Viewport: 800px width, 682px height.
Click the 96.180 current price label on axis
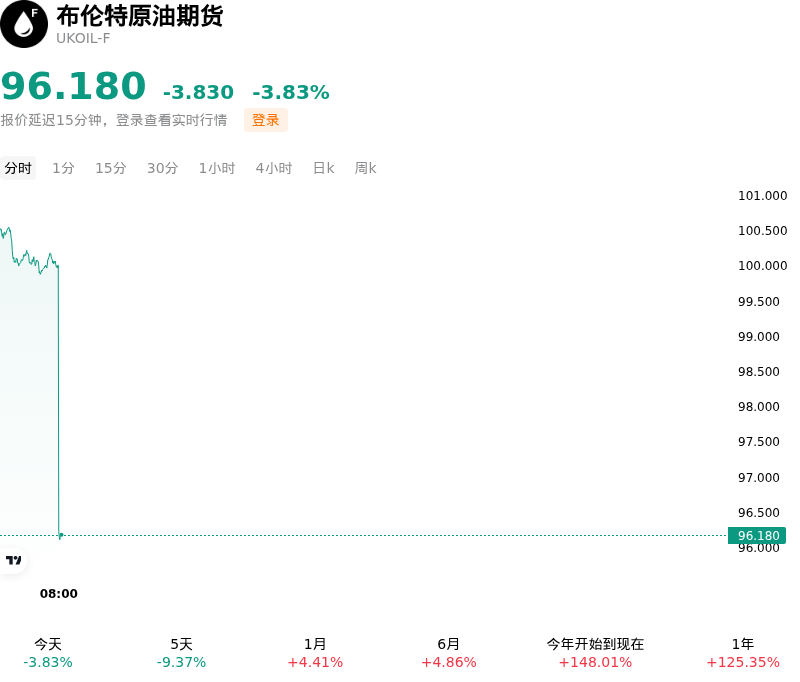click(757, 536)
